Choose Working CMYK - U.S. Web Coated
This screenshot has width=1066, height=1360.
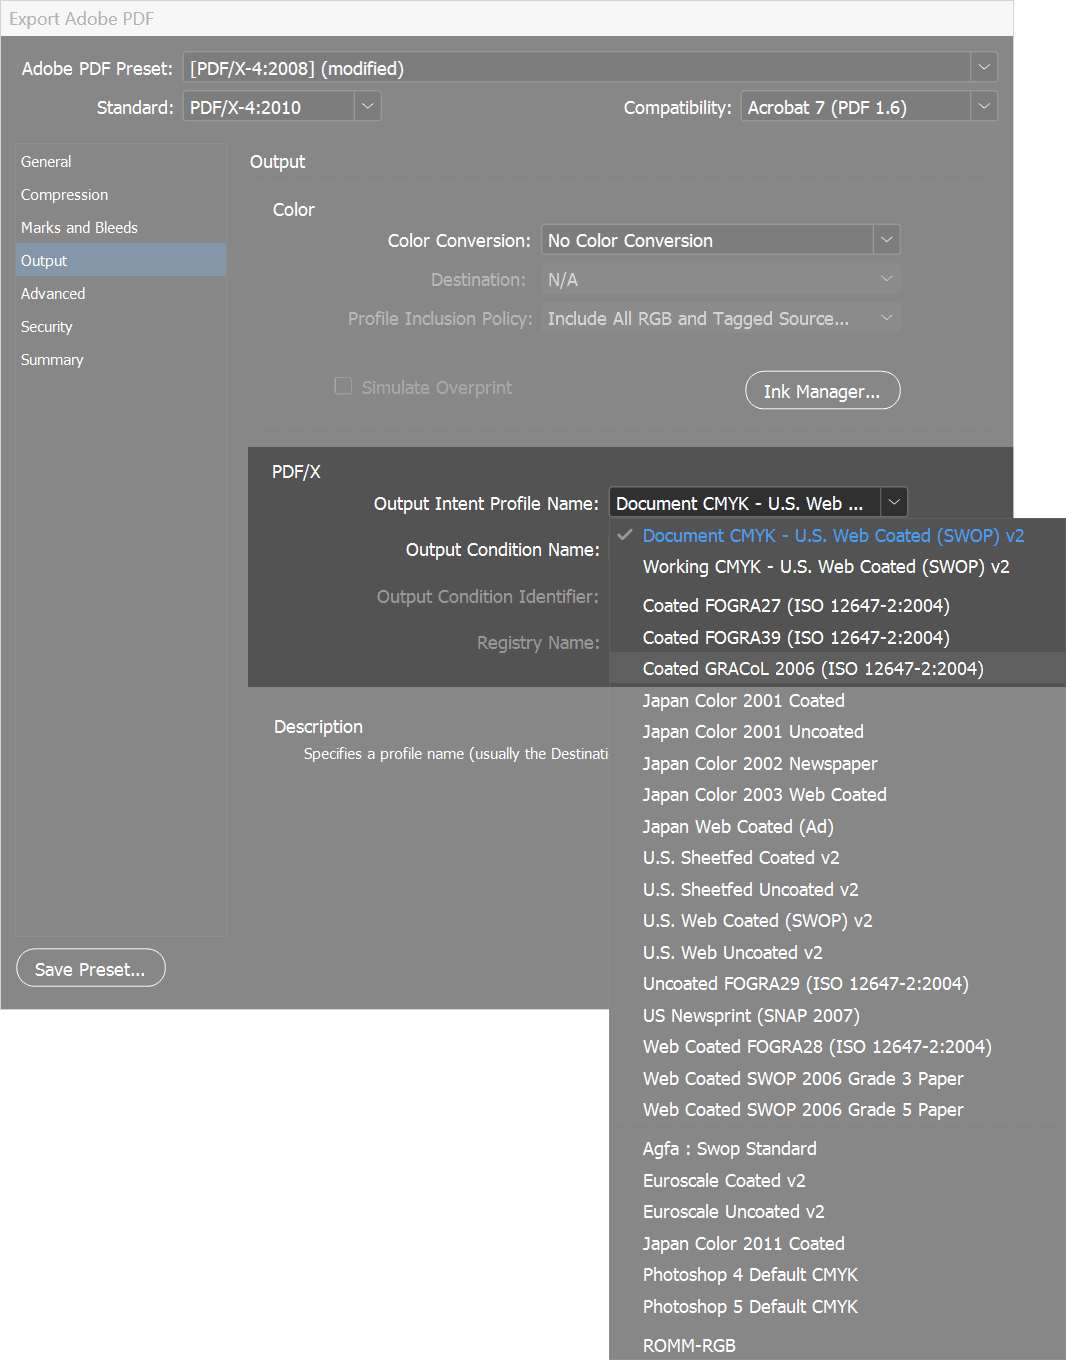coord(826,566)
